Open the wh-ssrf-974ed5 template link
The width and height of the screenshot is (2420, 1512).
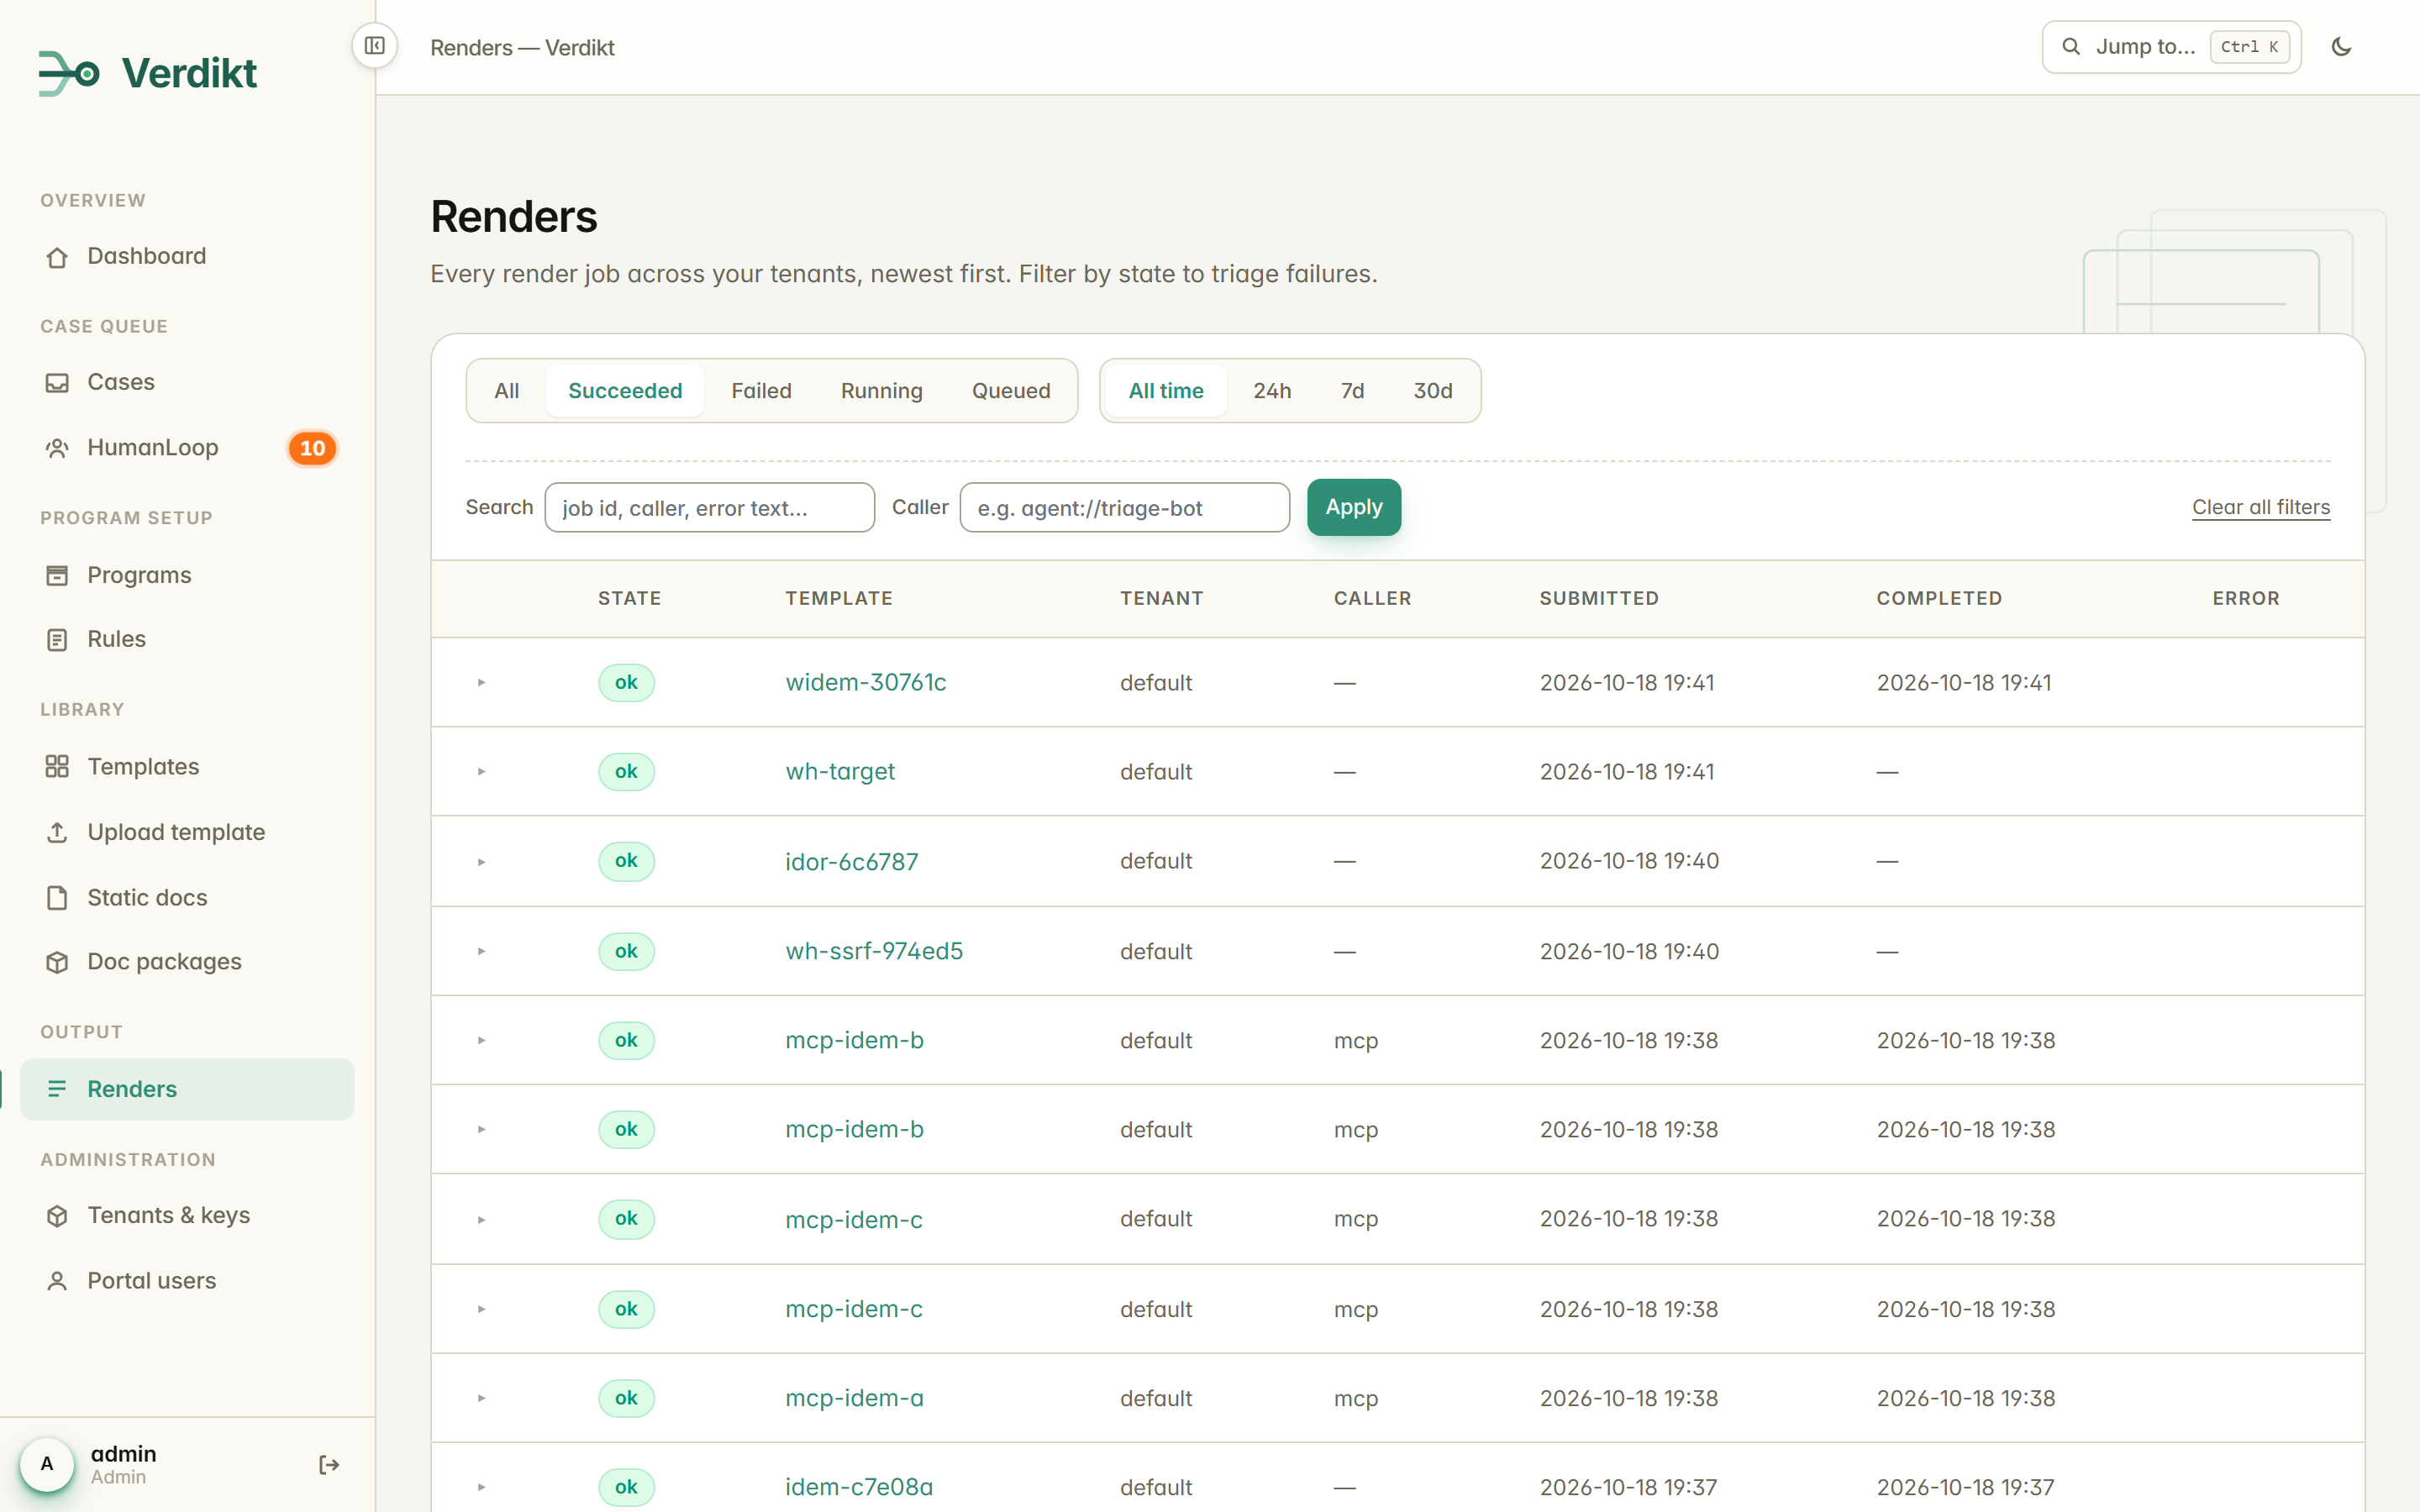[x=874, y=951]
